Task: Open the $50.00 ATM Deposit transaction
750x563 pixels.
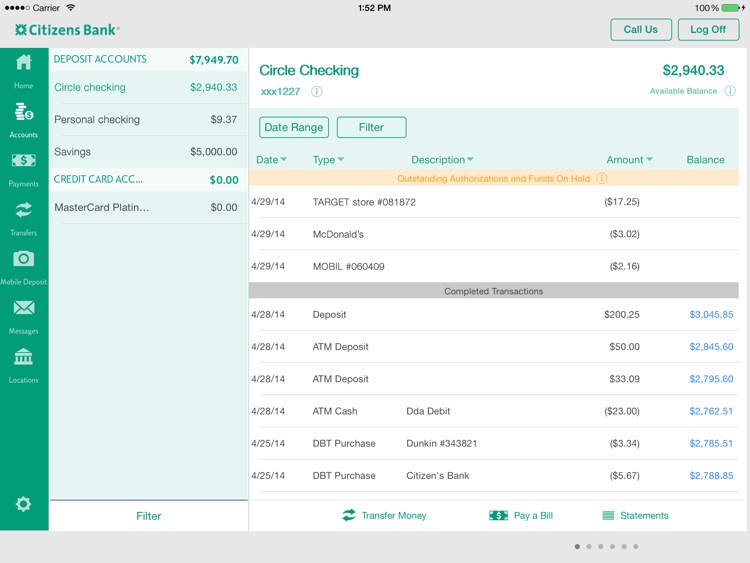Action: 494,346
